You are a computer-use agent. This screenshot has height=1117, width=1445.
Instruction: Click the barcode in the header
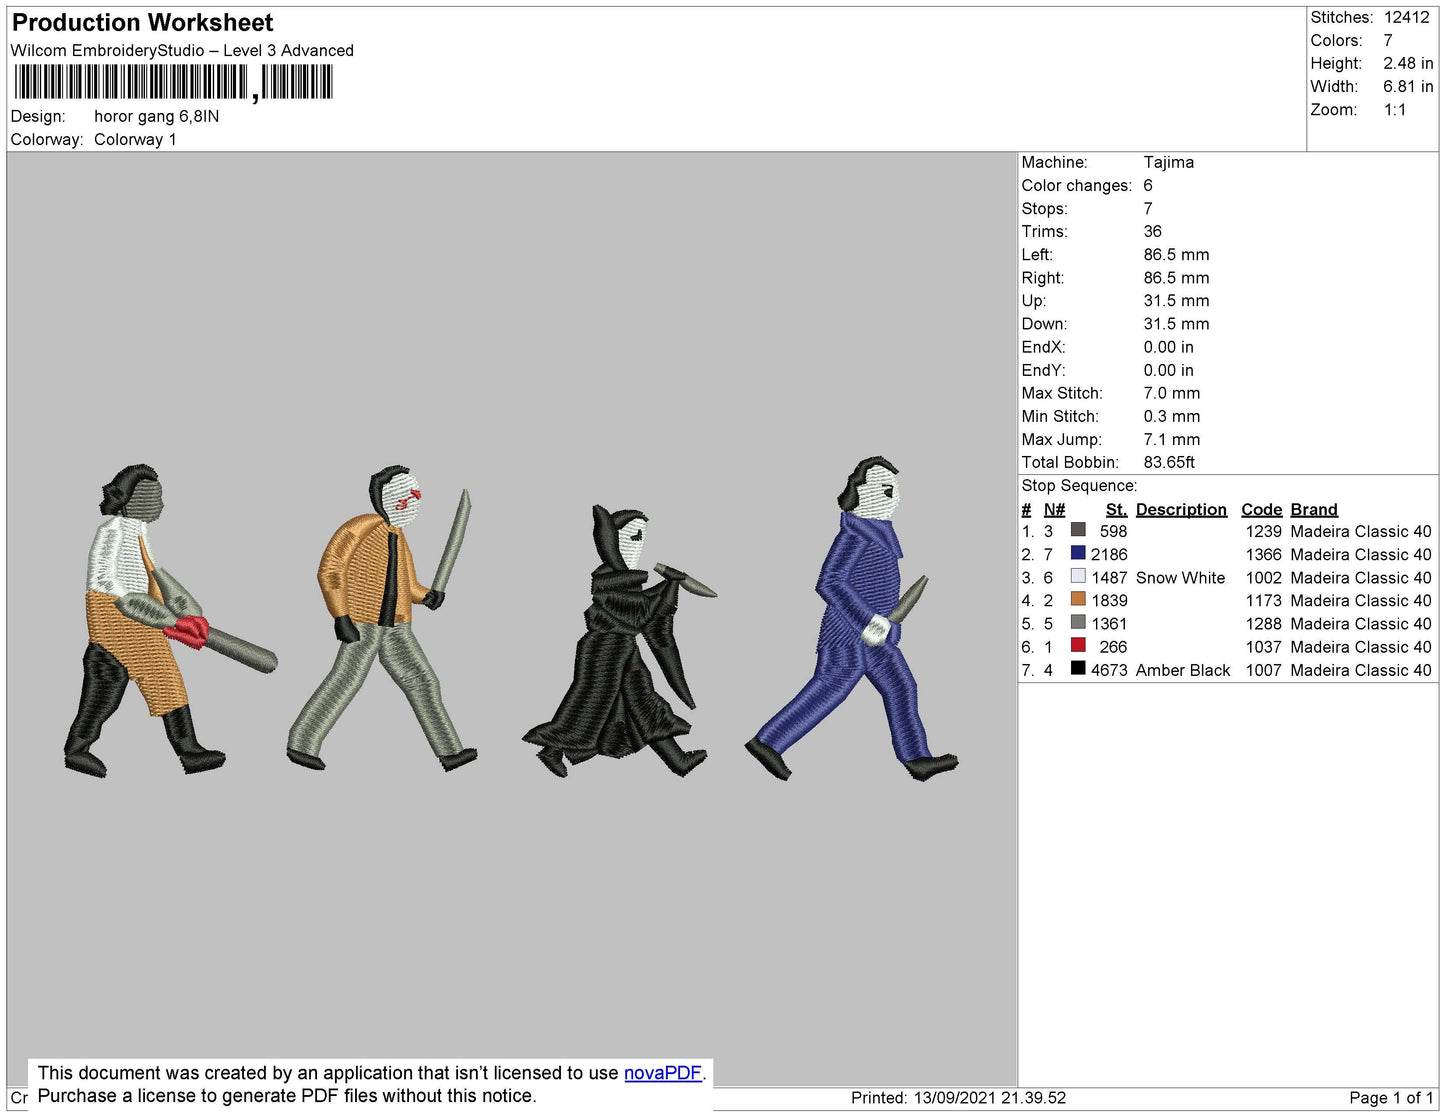pyautogui.click(x=173, y=83)
